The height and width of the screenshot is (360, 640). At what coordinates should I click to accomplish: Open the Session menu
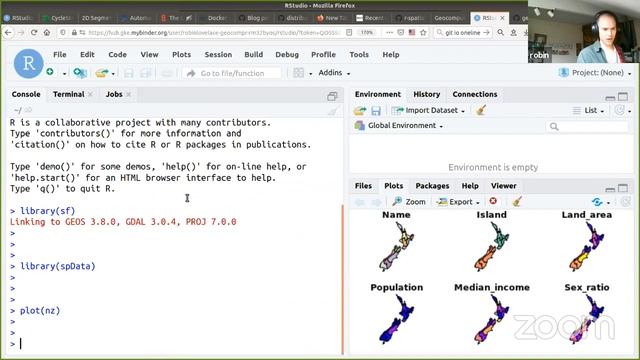(x=218, y=55)
